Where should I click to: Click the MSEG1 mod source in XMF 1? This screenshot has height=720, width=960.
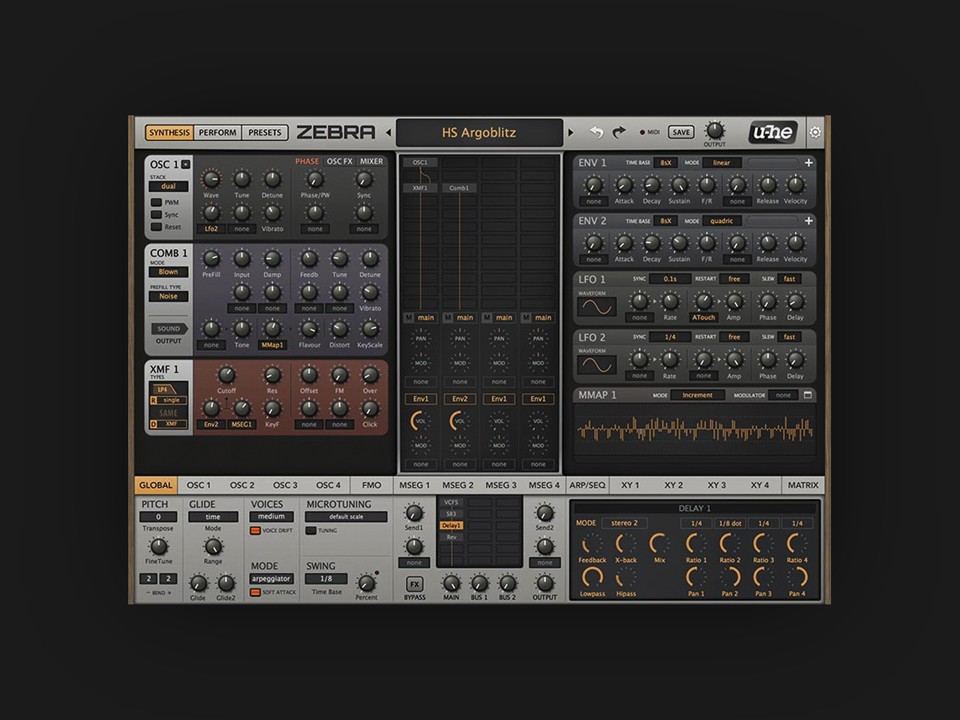click(x=242, y=424)
